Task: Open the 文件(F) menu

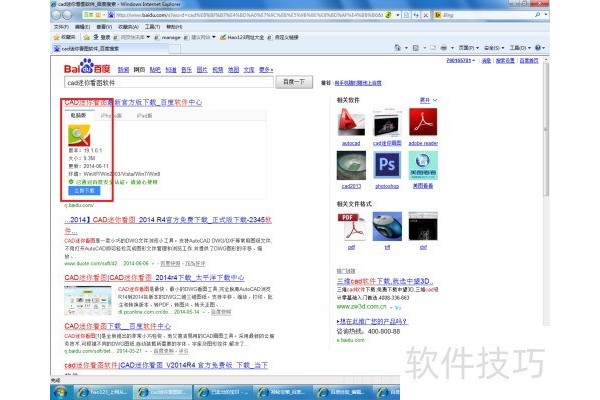Action: pyautogui.click(x=61, y=27)
